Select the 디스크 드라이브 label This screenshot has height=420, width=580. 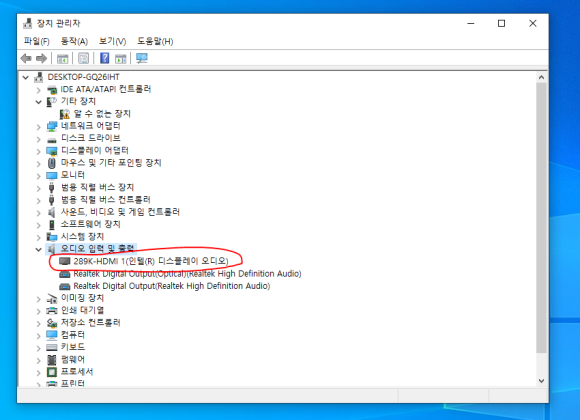click(x=91, y=138)
